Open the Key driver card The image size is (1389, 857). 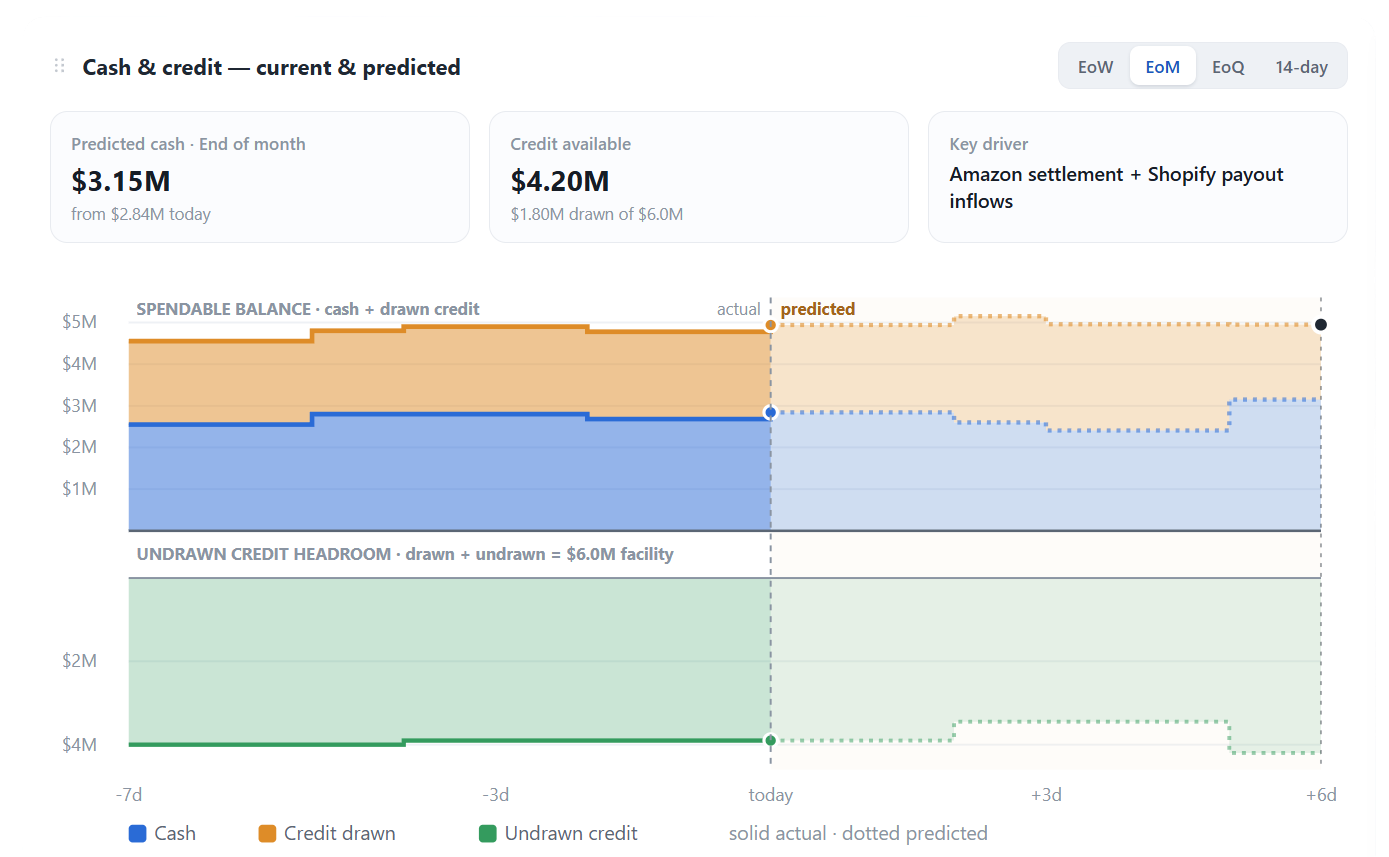[x=1137, y=177]
